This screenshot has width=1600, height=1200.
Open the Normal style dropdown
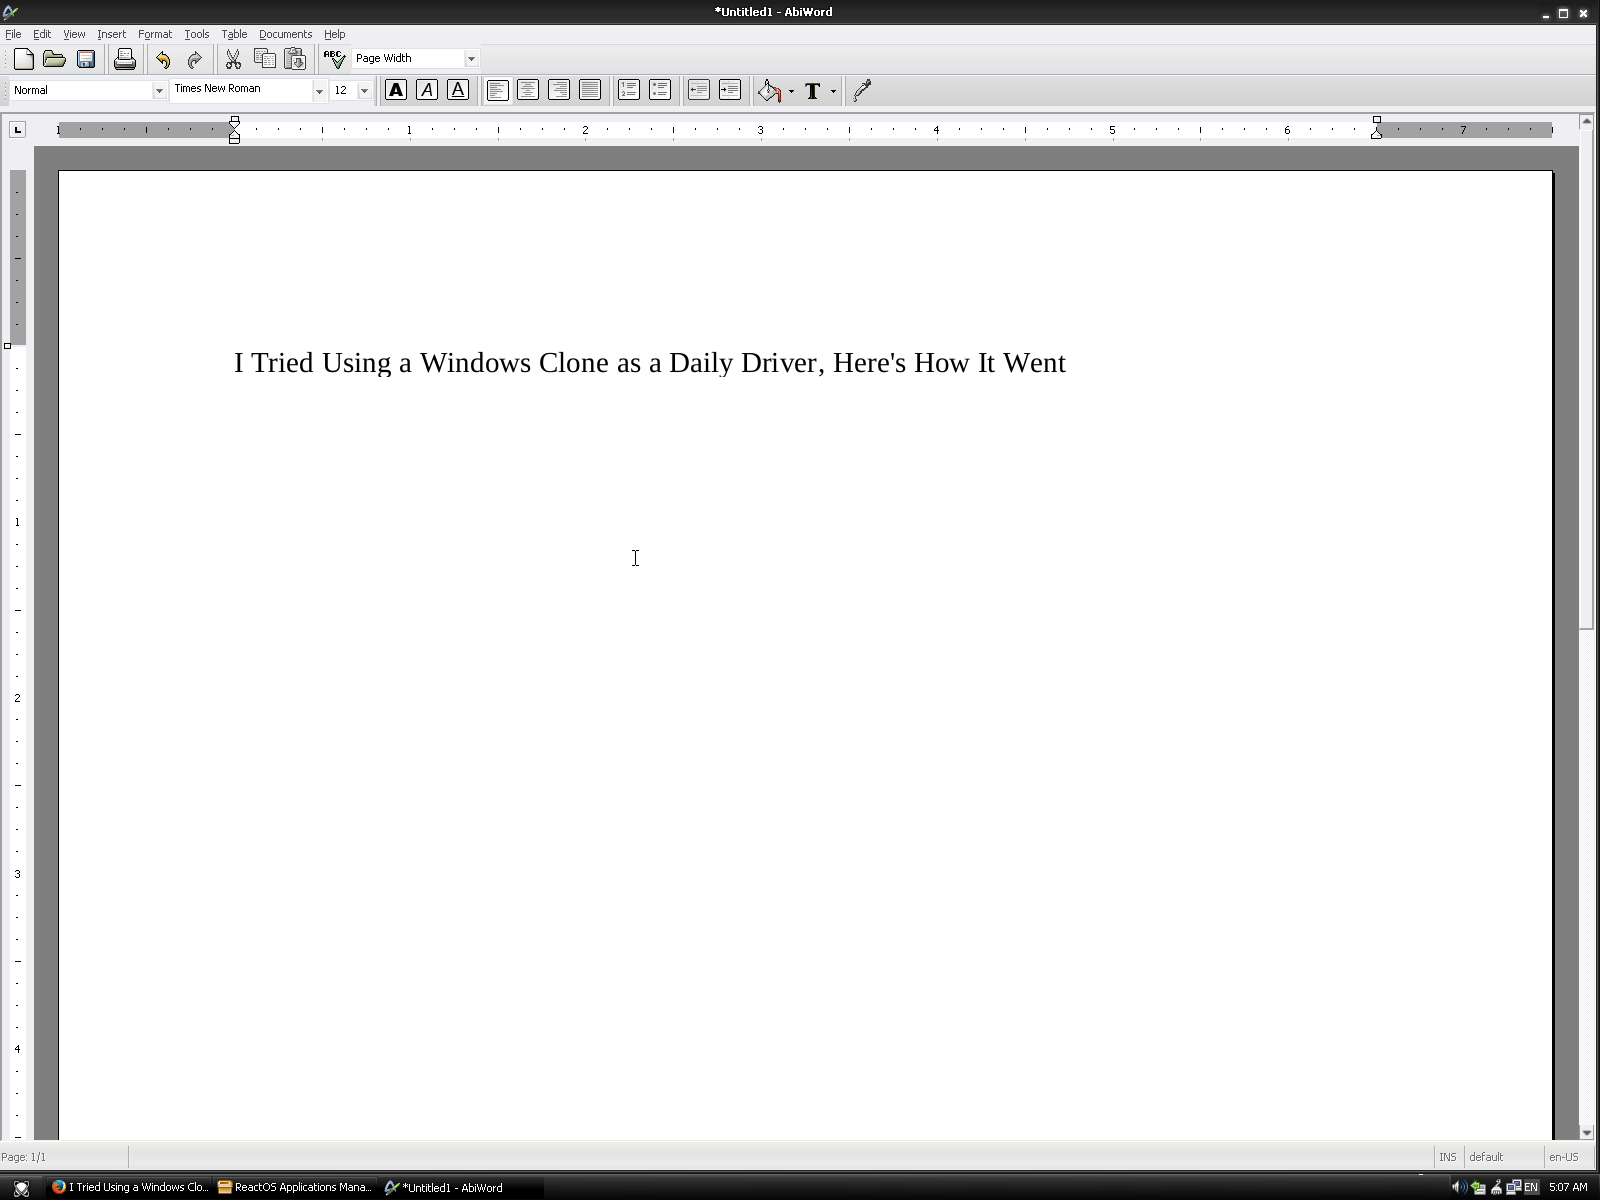coord(158,91)
